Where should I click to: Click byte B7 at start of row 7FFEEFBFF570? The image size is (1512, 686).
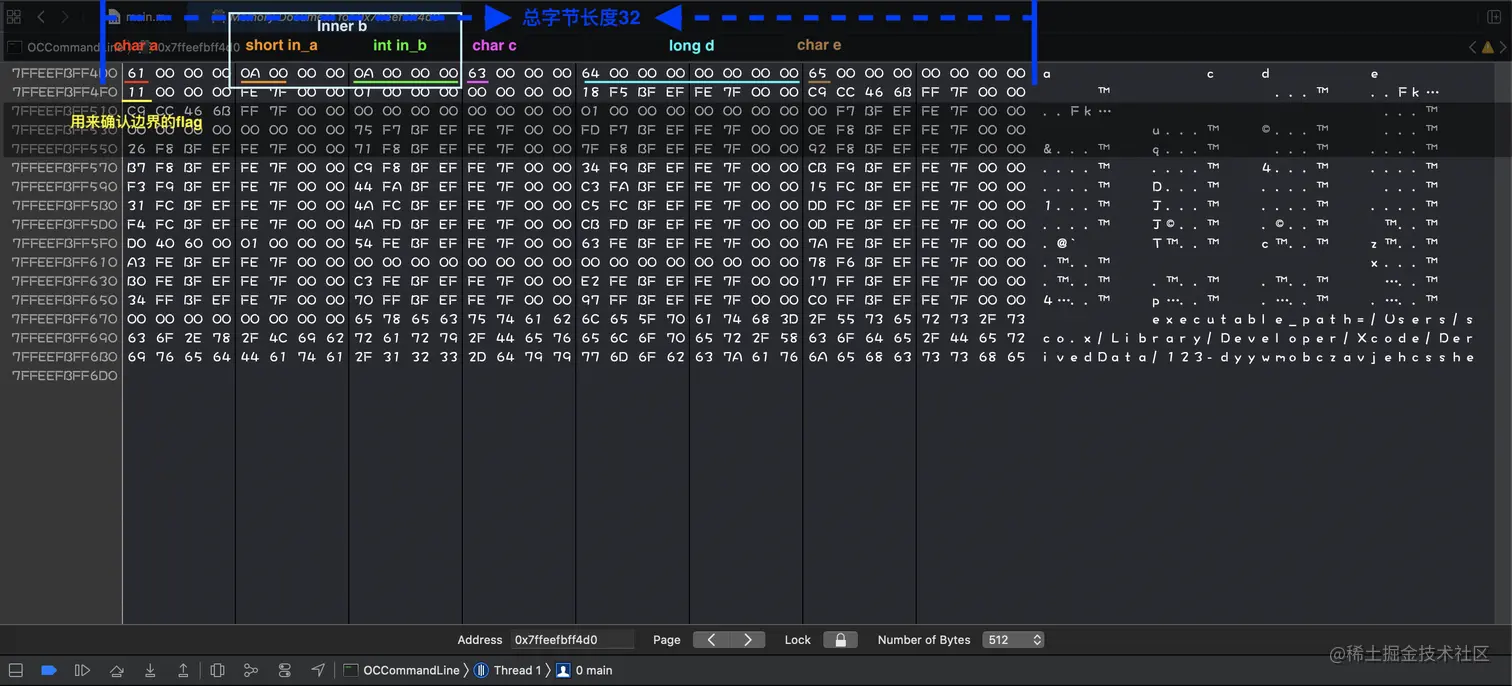pyautogui.click(x=137, y=168)
